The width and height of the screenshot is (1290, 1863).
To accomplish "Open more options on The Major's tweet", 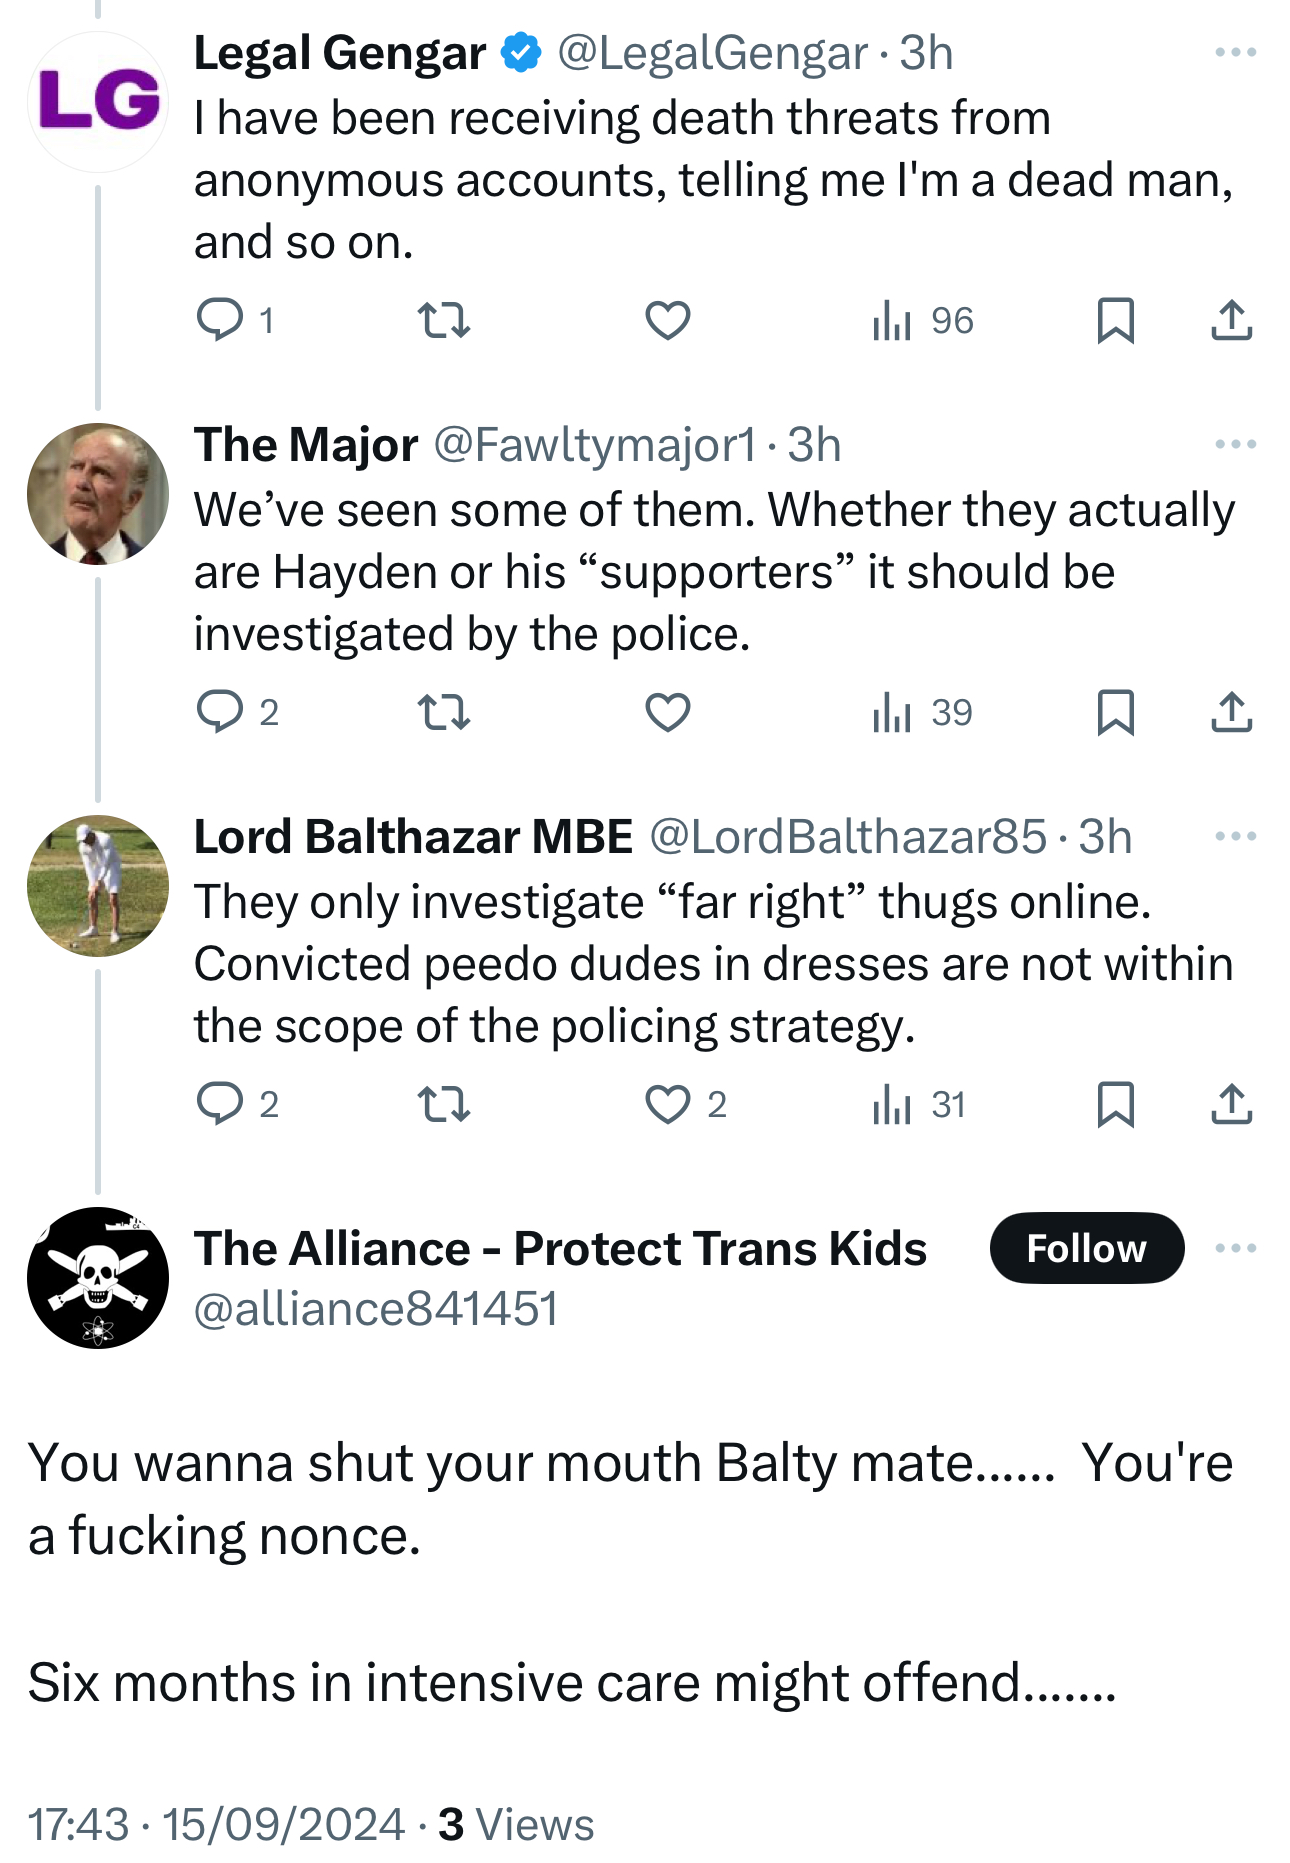I will tap(1235, 444).
